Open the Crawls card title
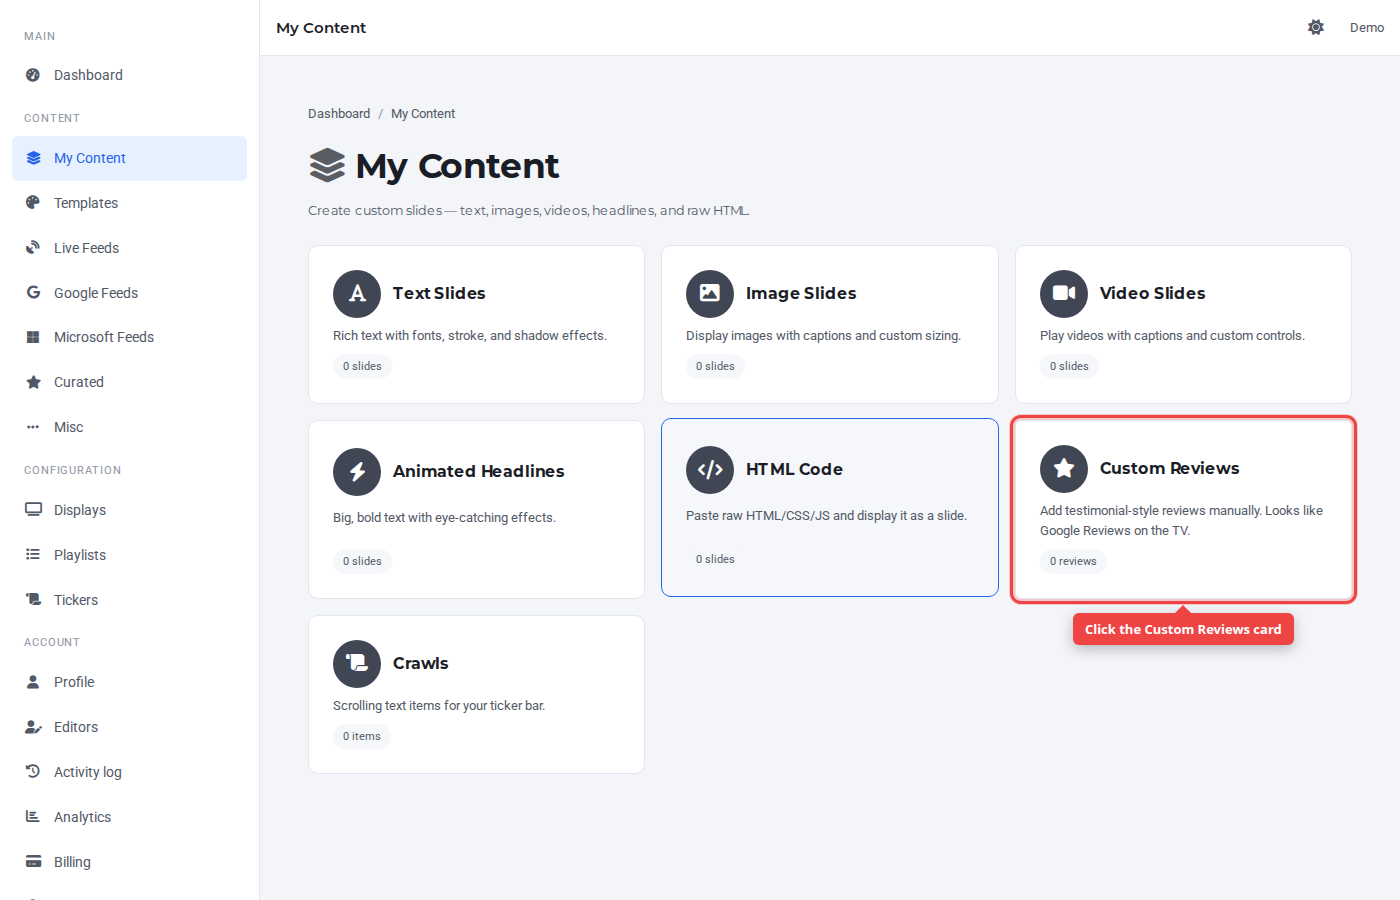Image resolution: width=1400 pixels, height=900 pixels. pyautogui.click(x=420, y=663)
